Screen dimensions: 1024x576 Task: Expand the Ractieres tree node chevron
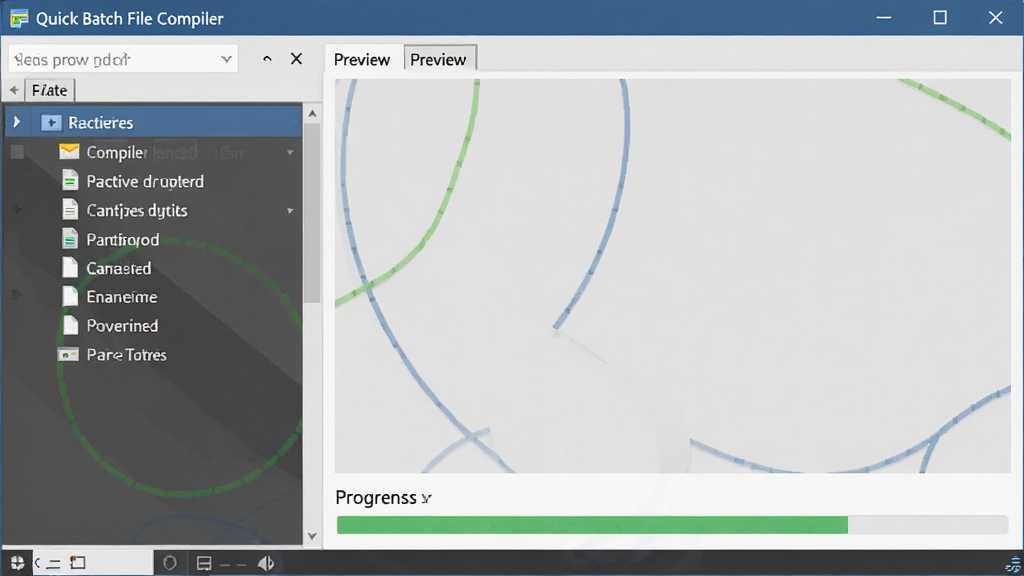[17, 122]
